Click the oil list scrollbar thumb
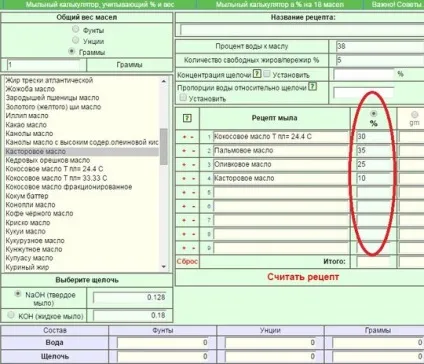 [x=164, y=147]
